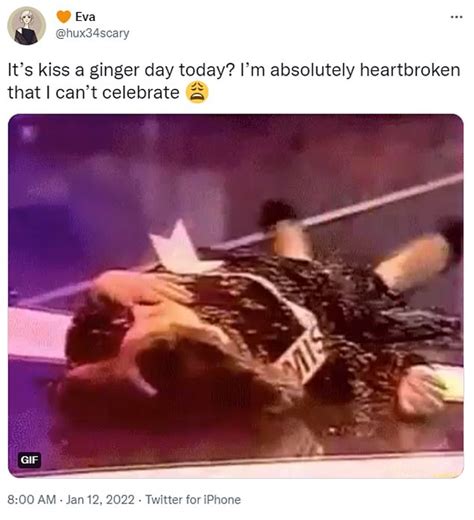Click the Jan 12, 2022 date
The height and width of the screenshot is (520, 474).
pos(100,500)
